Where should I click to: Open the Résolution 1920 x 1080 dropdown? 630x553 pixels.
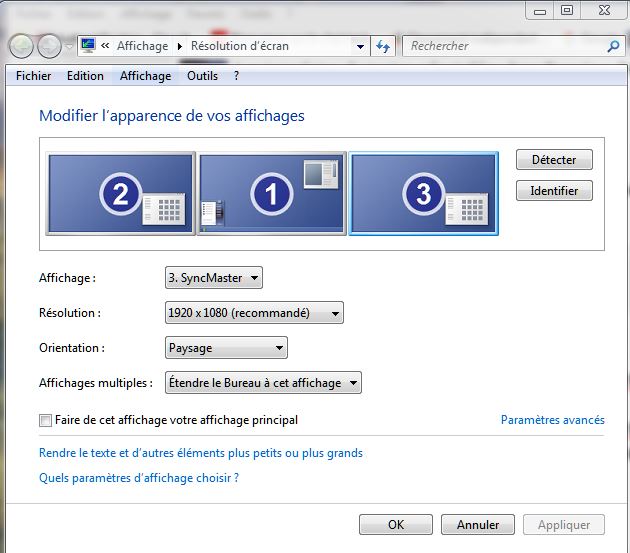click(254, 313)
